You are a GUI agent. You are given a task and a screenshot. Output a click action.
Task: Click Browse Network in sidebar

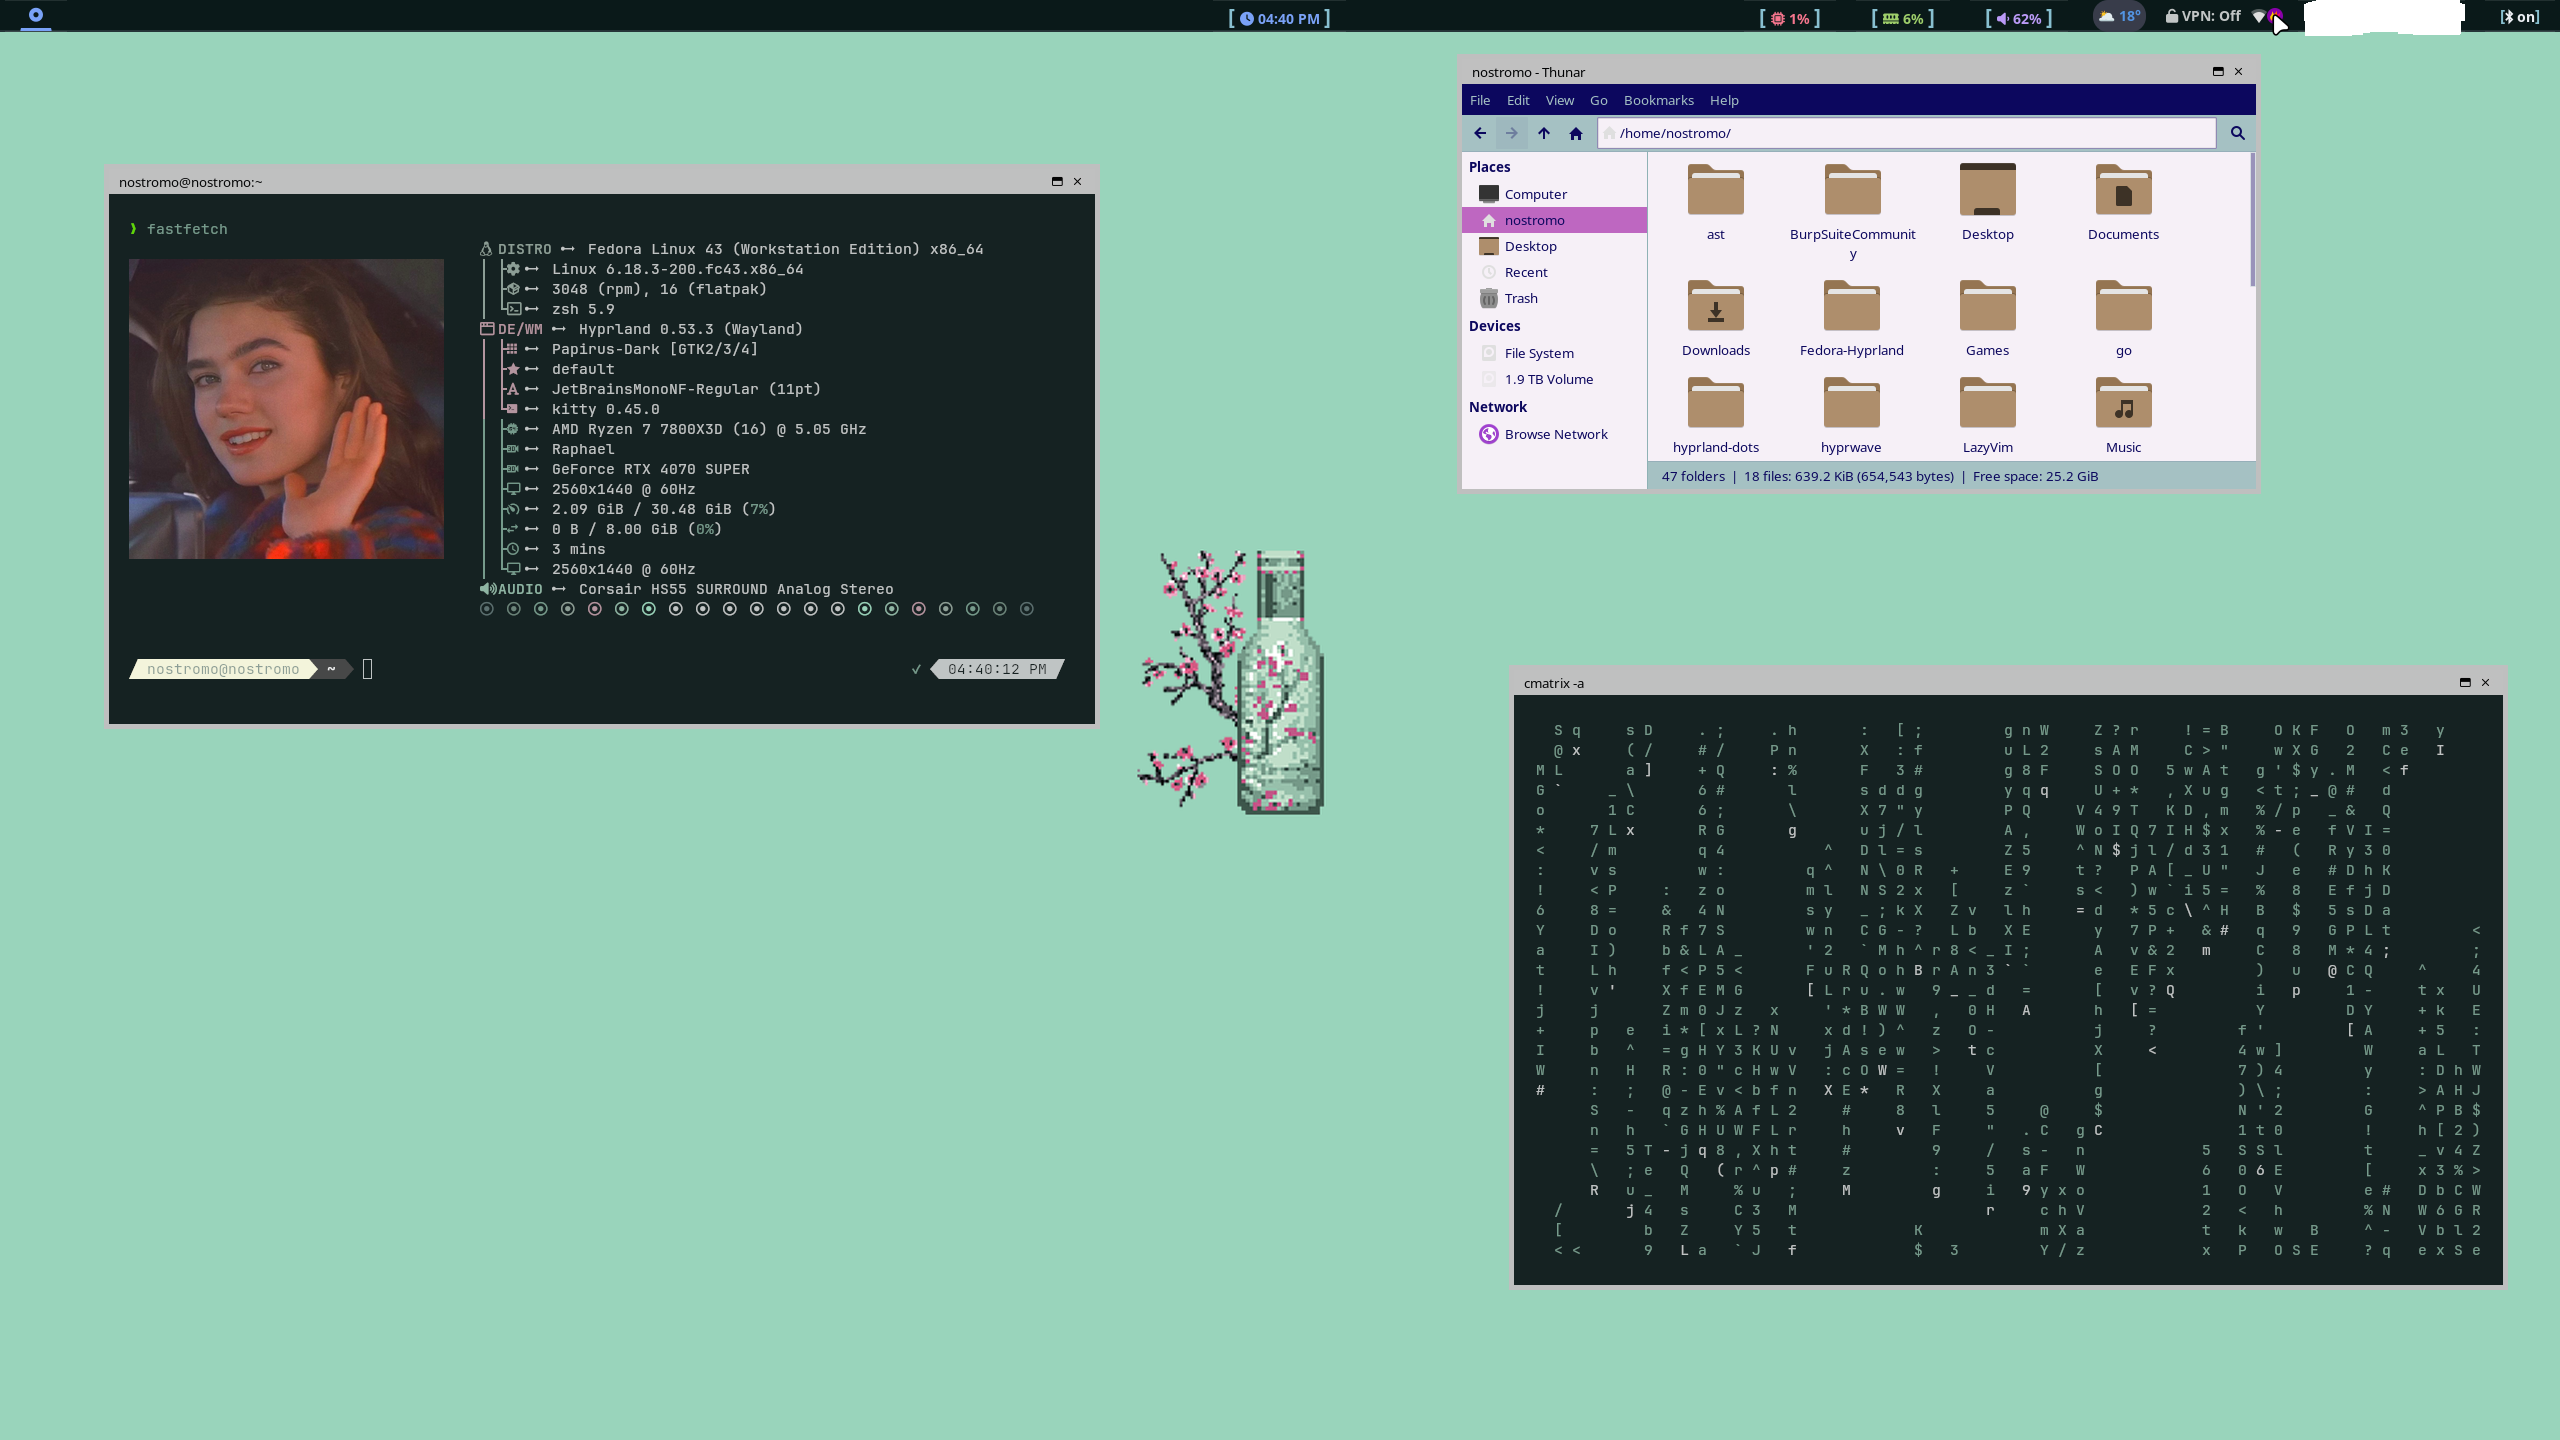click(1555, 434)
